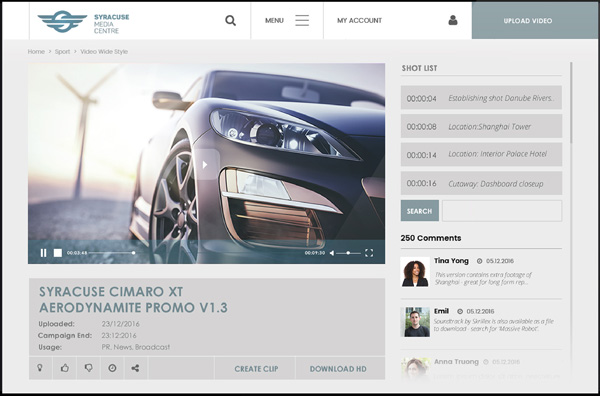Go to the Sport breadcrumb link
Screen dimensions: 600x396
tap(62, 51)
